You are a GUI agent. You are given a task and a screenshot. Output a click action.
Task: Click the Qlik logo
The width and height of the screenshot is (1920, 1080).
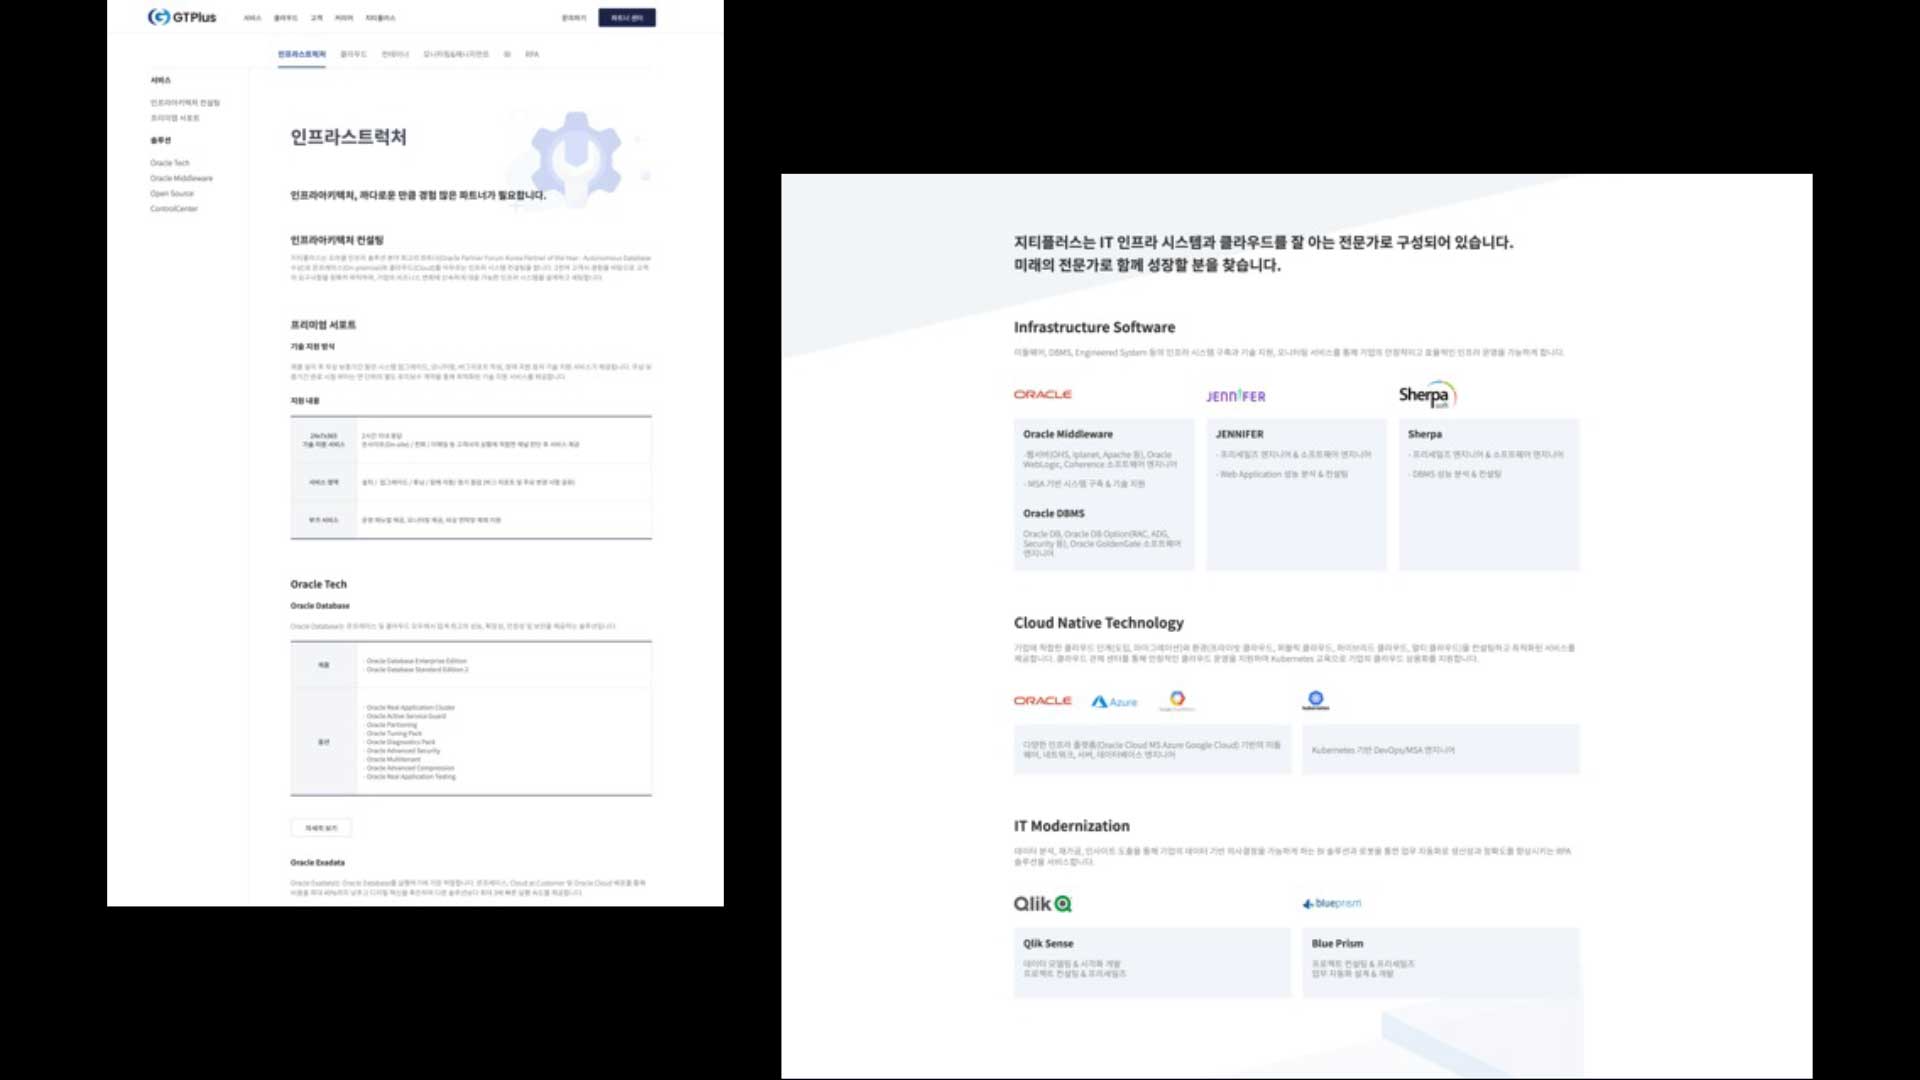pyautogui.click(x=1042, y=904)
